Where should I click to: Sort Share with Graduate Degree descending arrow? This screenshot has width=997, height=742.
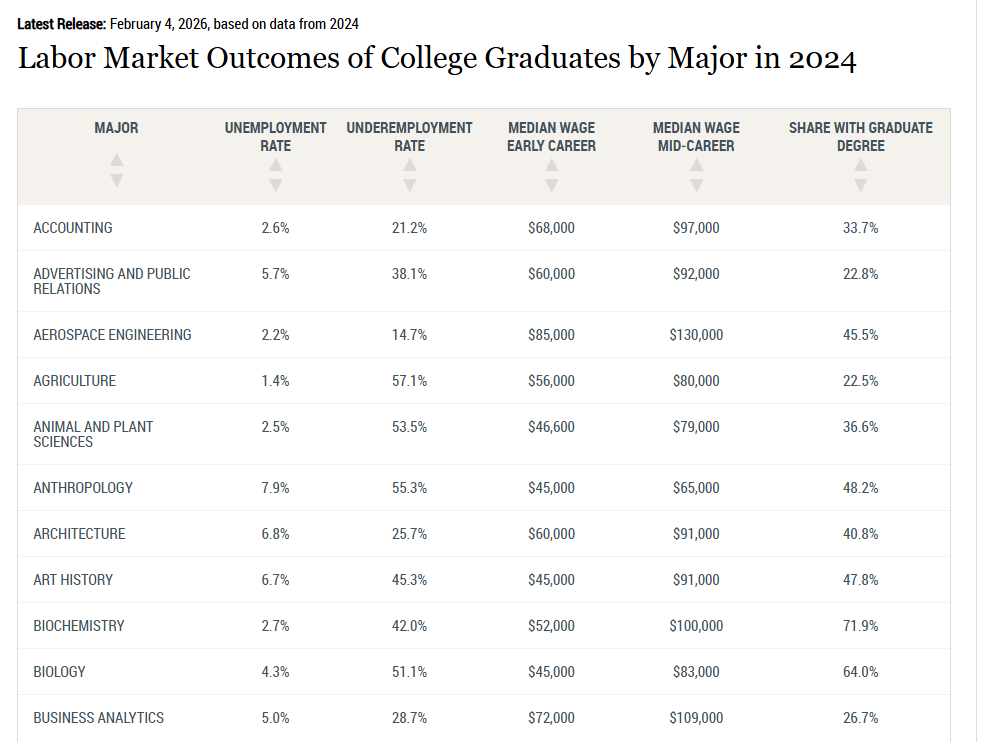[x=860, y=185]
